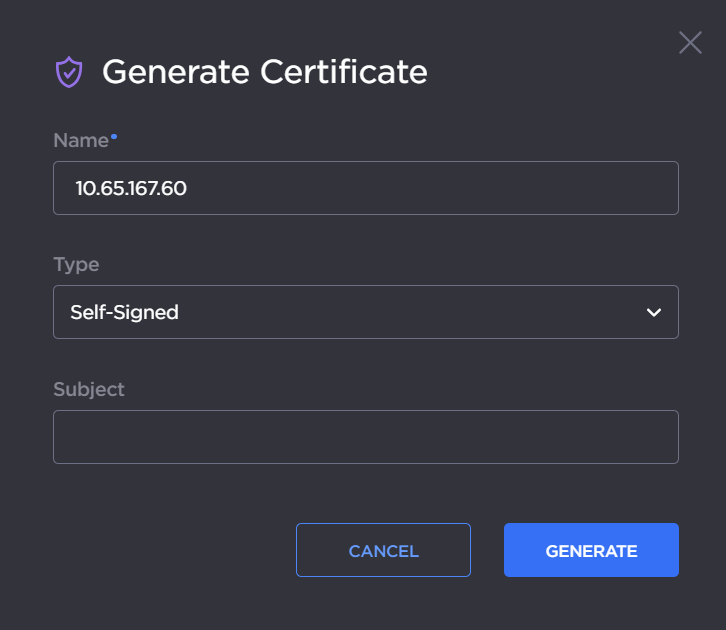Click the blue GENERATE label text
The height and width of the screenshot is (630, 726).
(591, 551)
